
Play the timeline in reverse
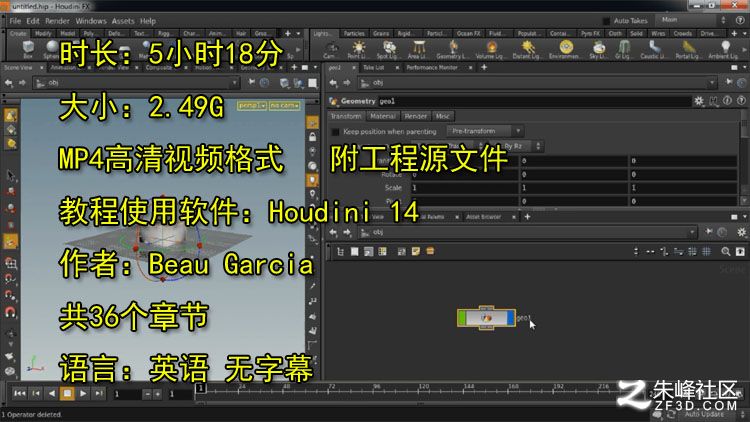coord(52,393)
